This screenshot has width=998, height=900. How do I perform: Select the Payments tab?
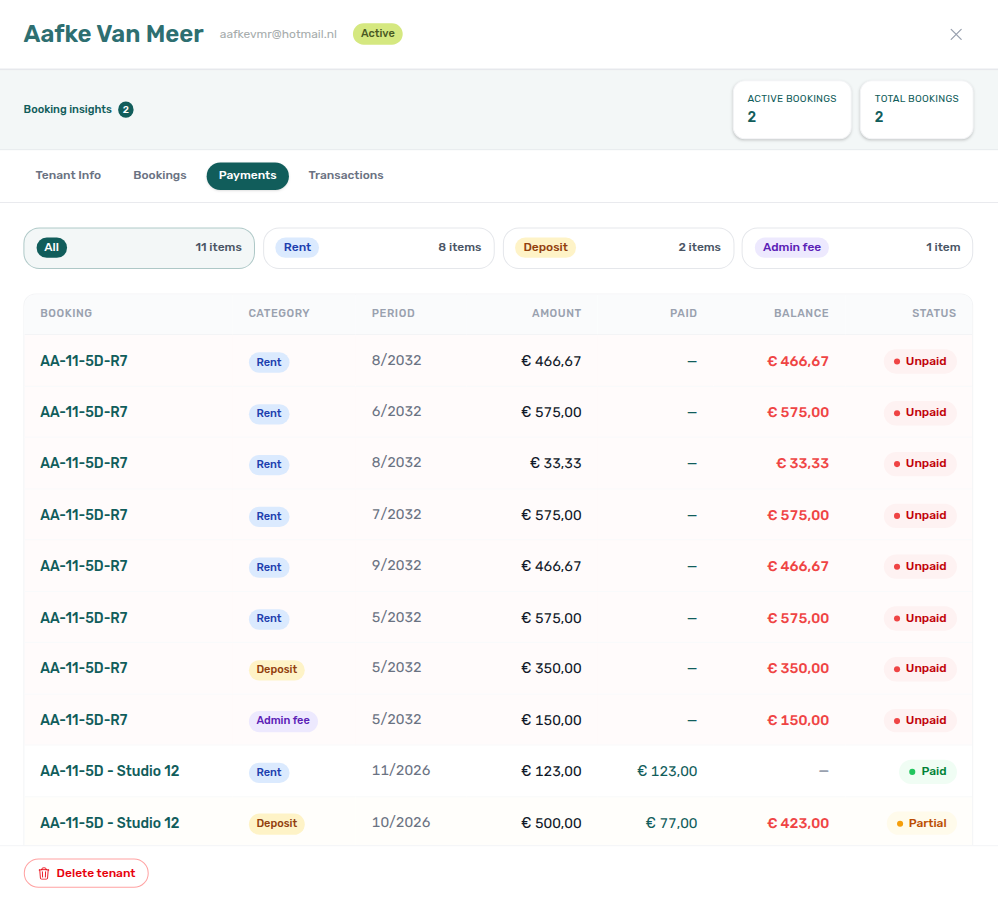tap(248, 176)
